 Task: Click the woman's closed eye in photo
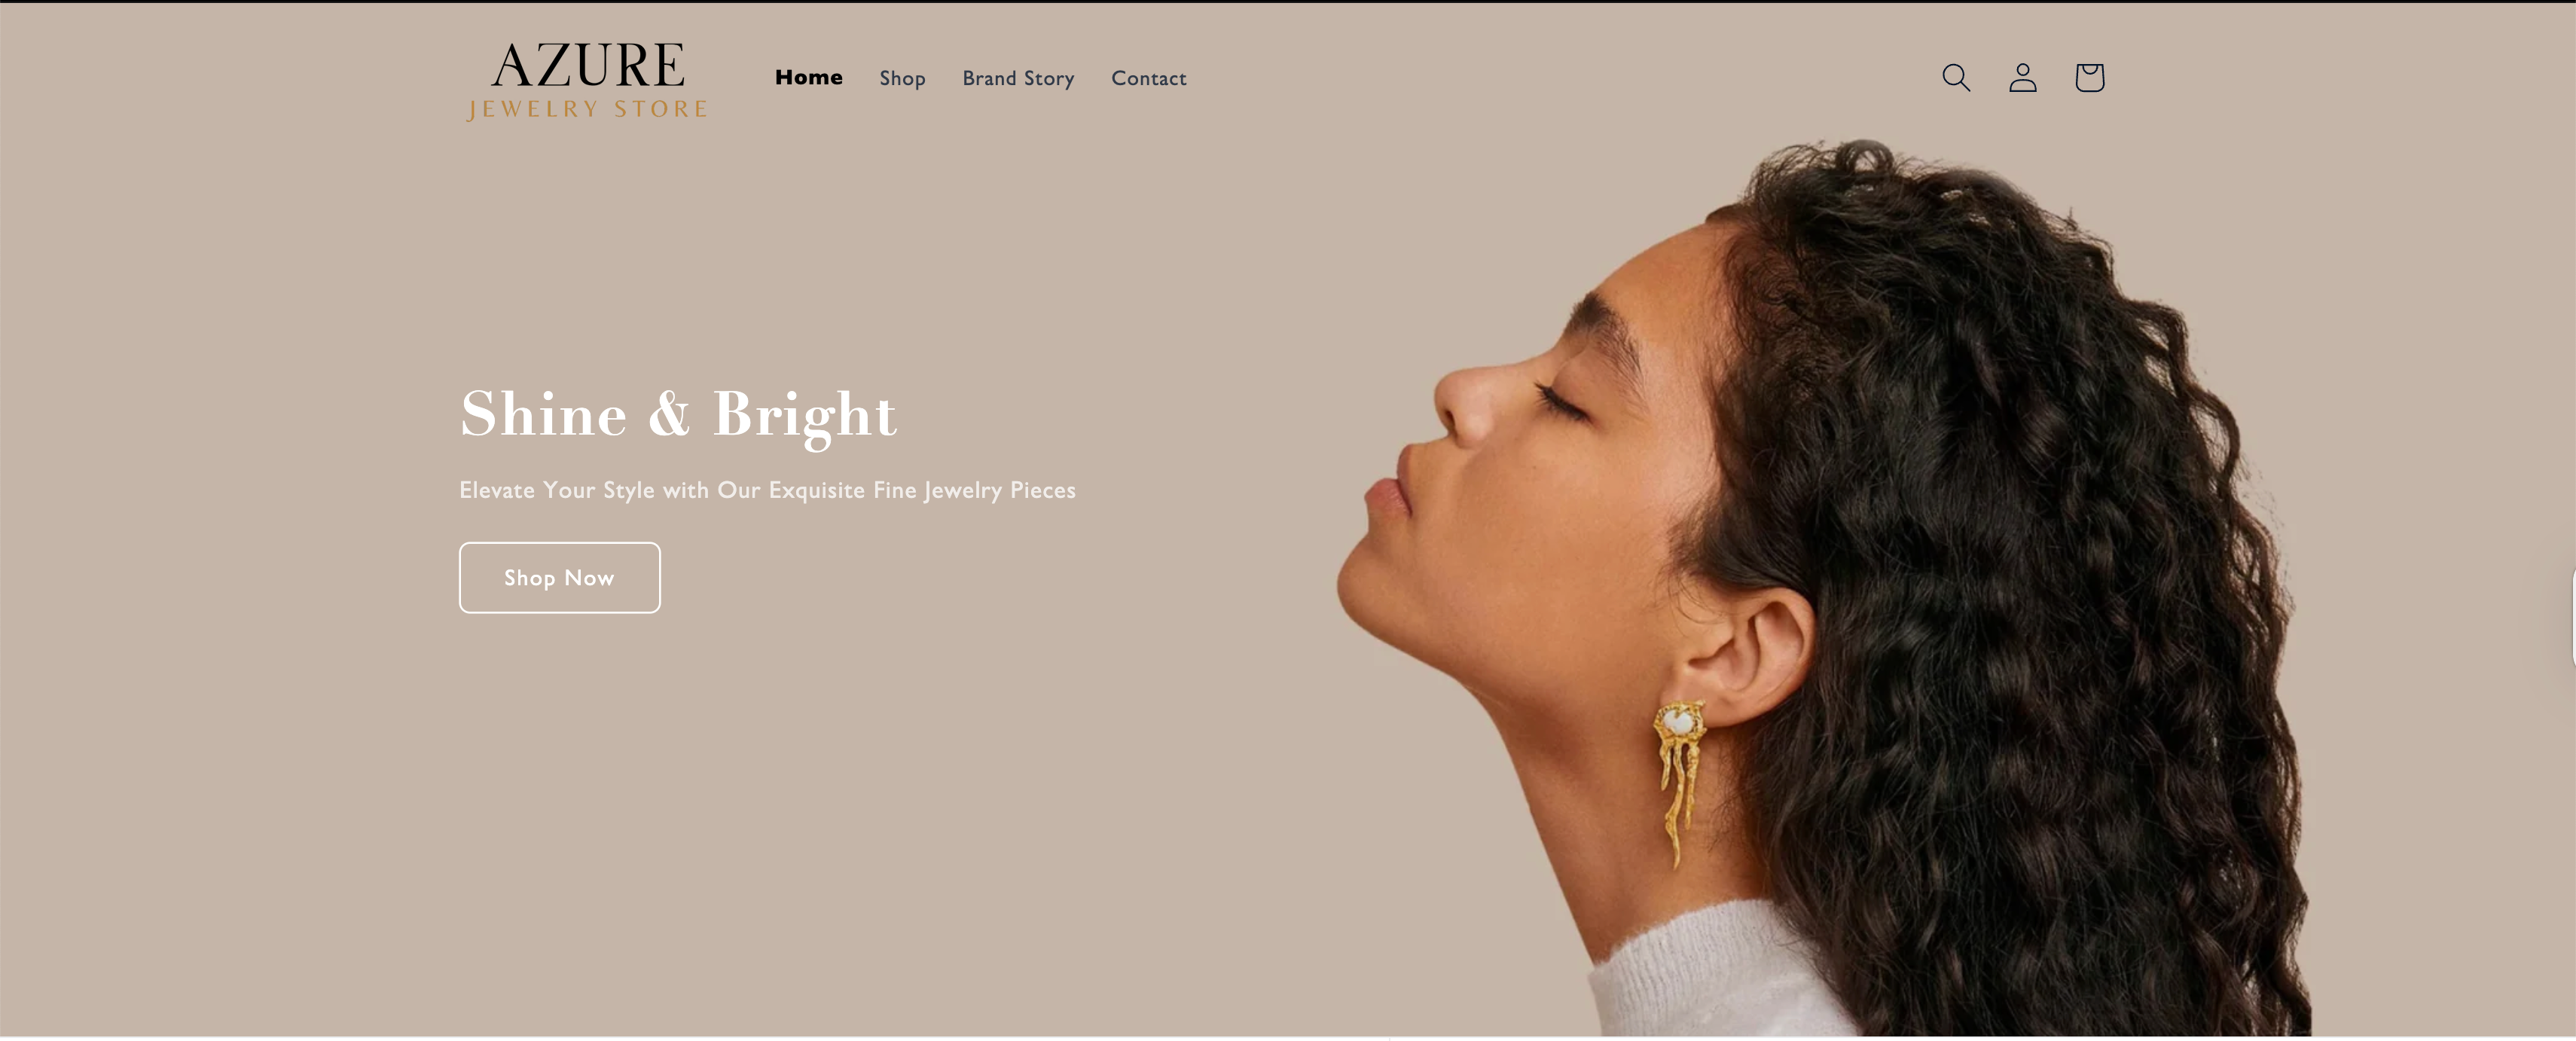point(1562,404)
